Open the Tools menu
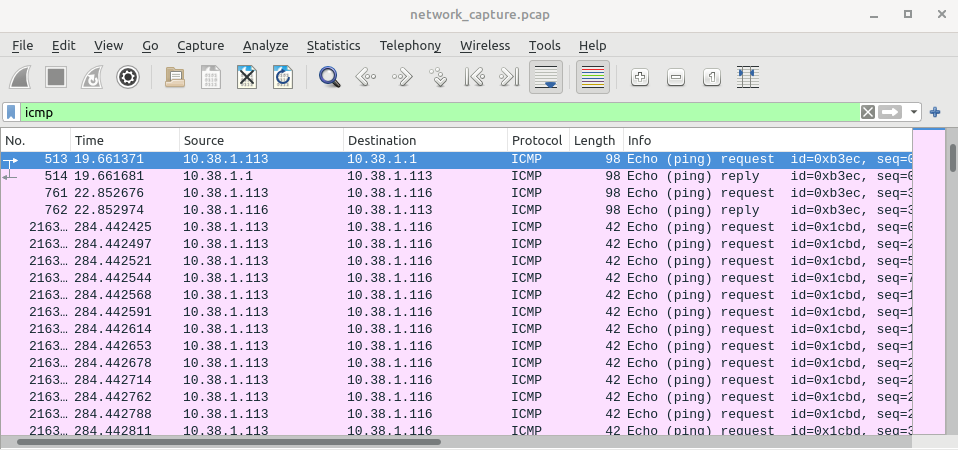Image resolution: width=958 pixels, height=450 pixels. 544,46
